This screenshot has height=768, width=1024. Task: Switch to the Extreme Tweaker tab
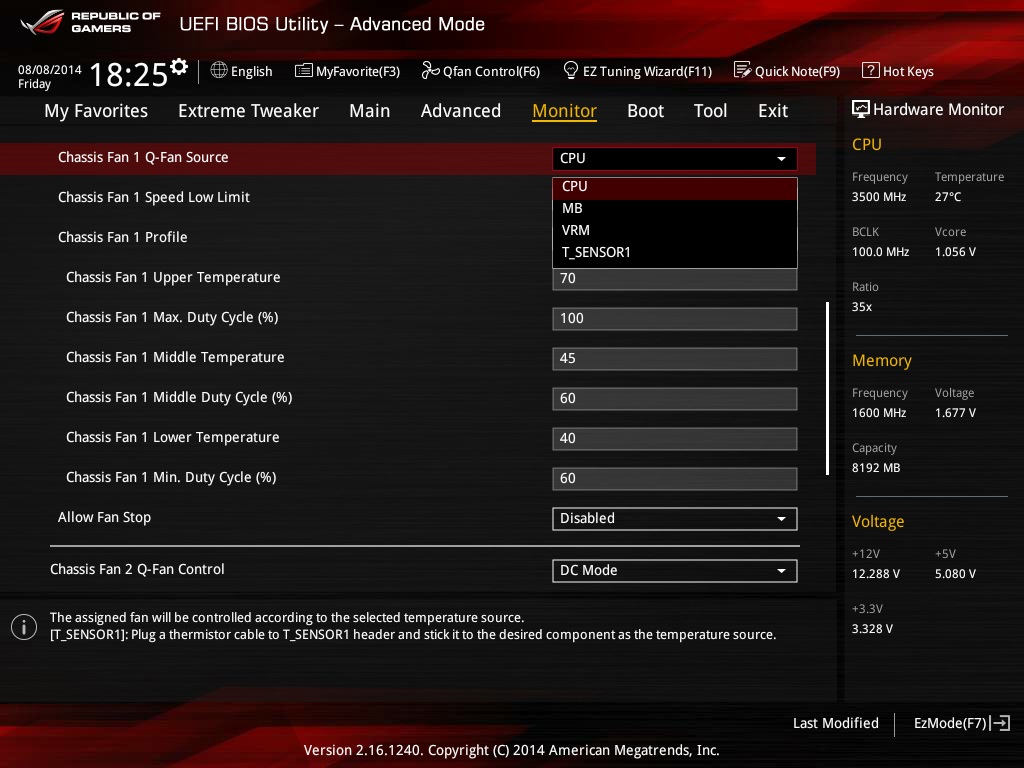(x=248, y=111)
